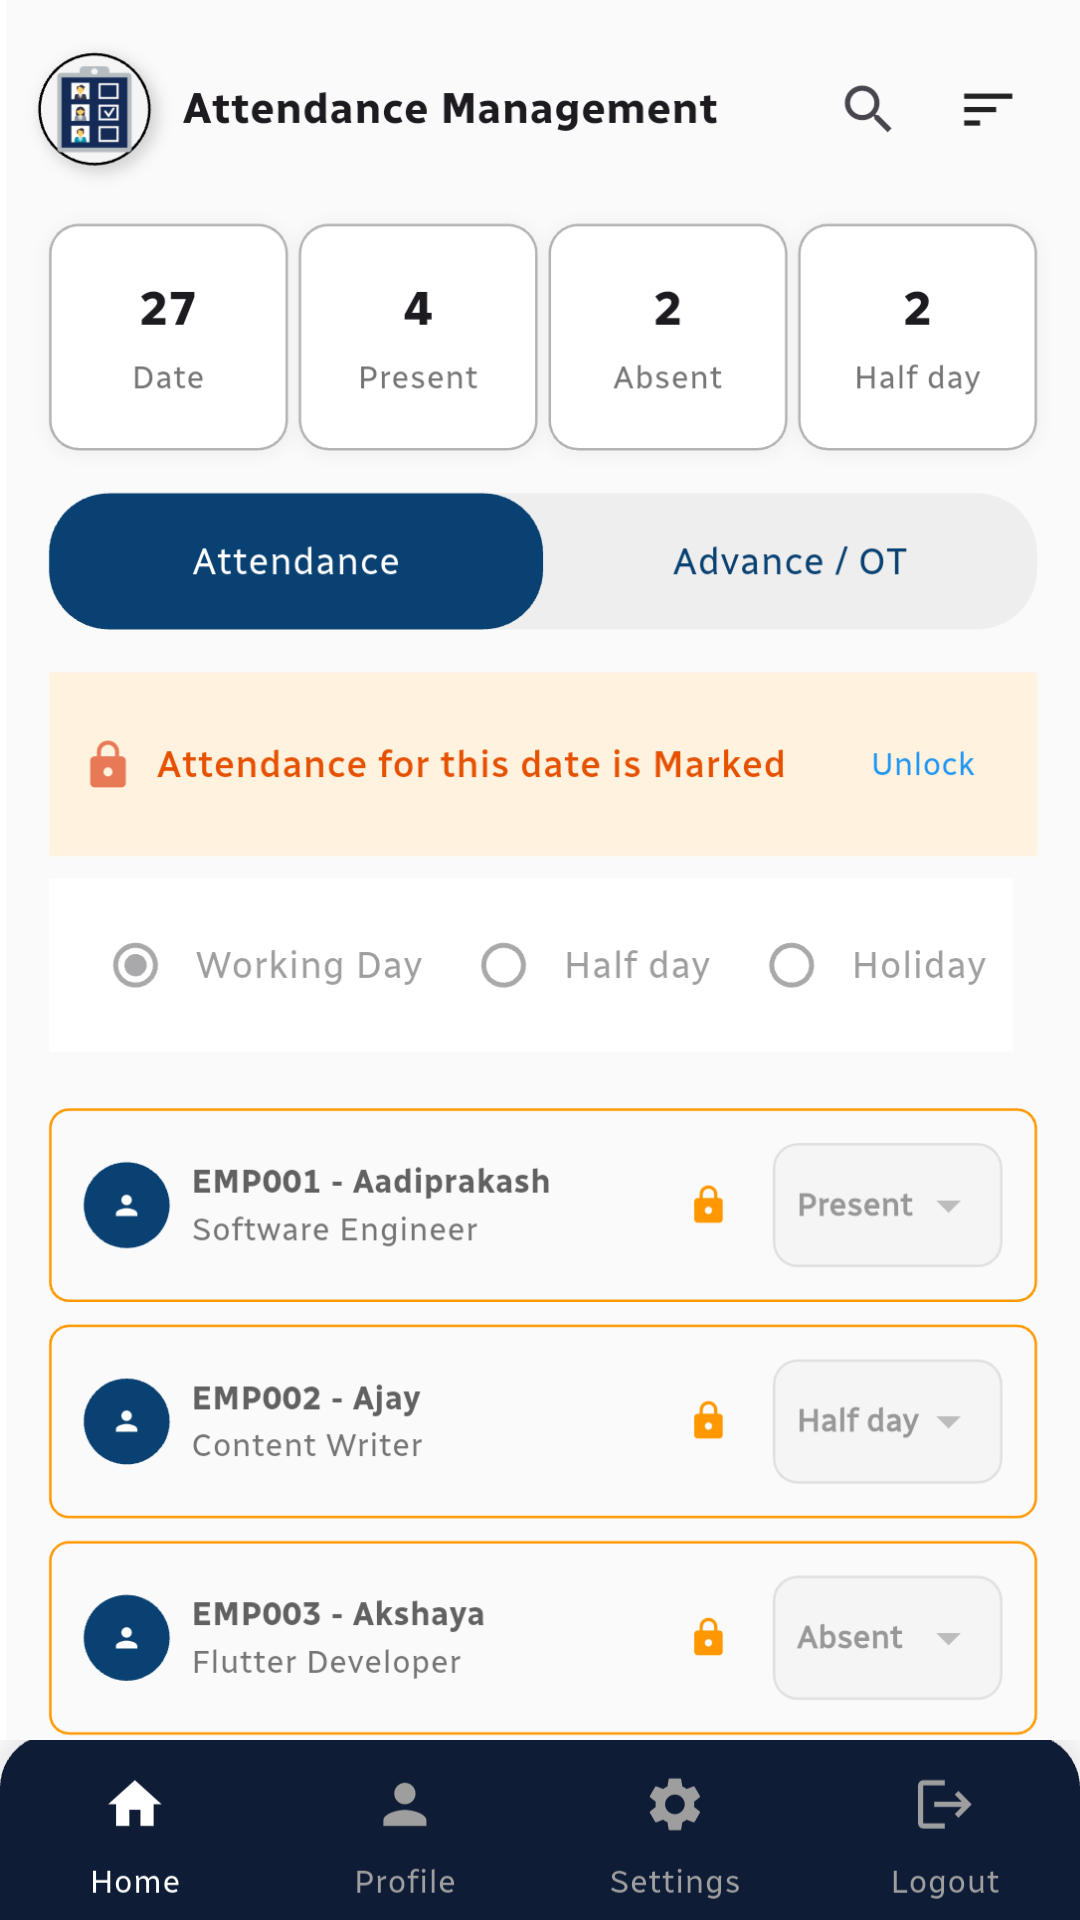Select the Half day radio option
Screen dimensions: 1080x1920
pos(504,965)
